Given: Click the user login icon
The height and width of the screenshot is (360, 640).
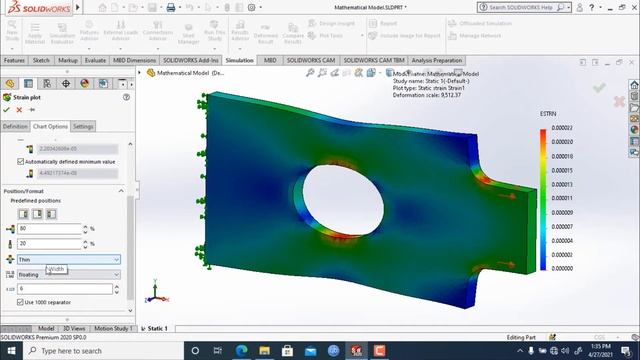Looking at the screenshot, I should tap(580, 7).
